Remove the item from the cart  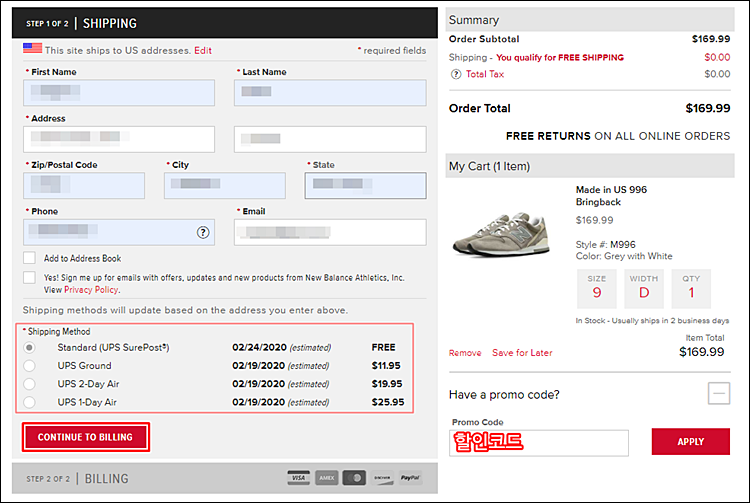click(x=465, y=353)
